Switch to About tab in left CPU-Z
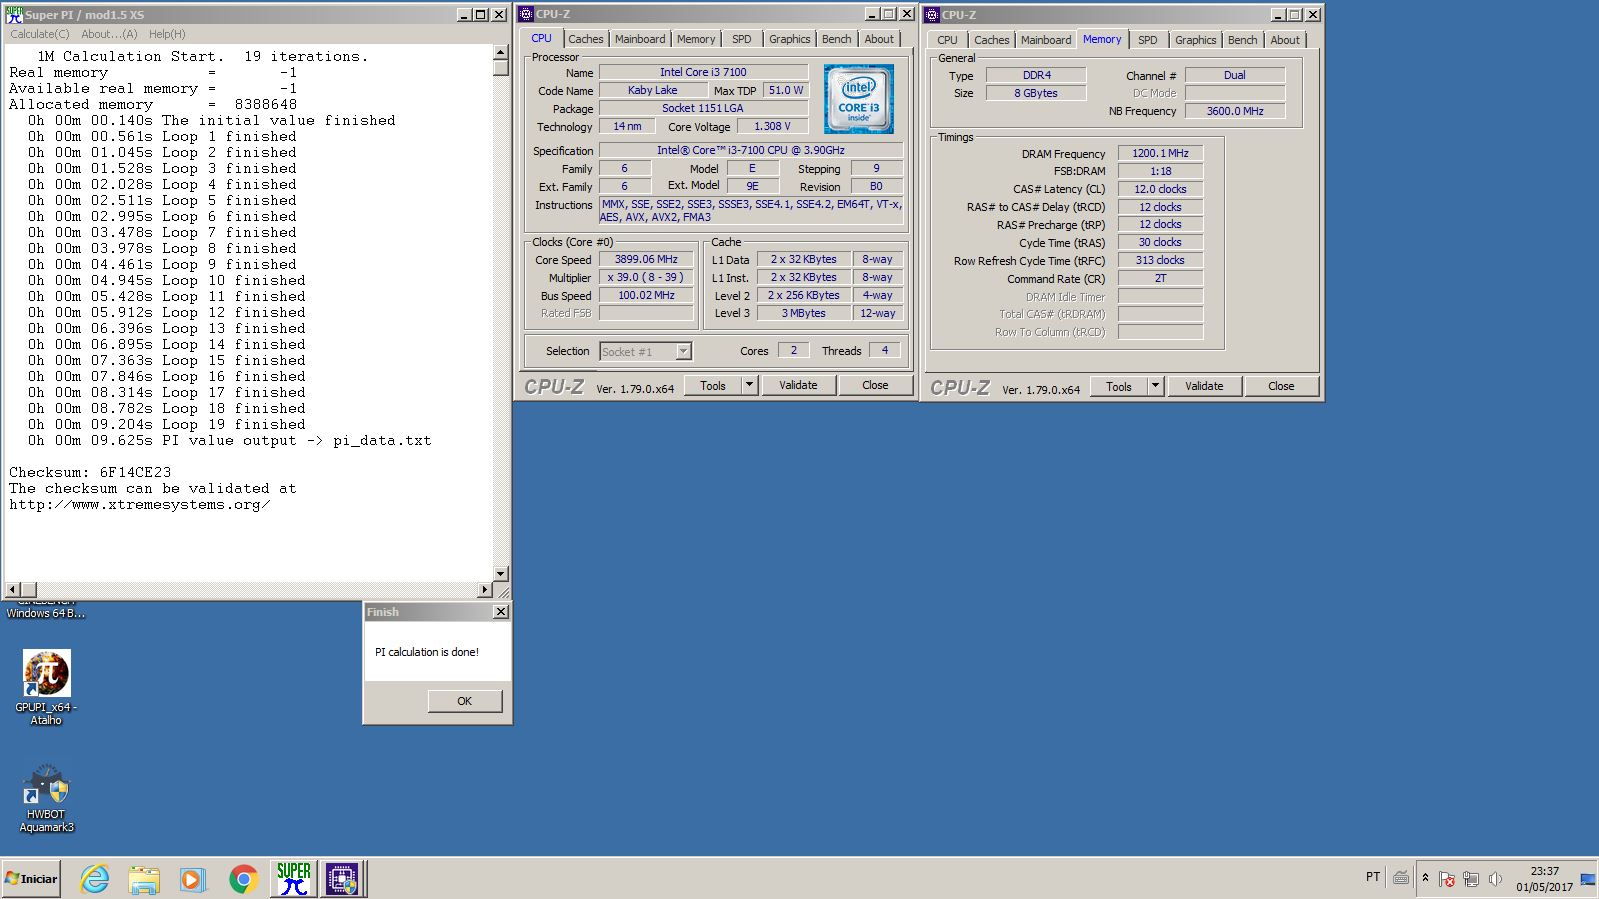1599x899 pixels. [880, 39]
